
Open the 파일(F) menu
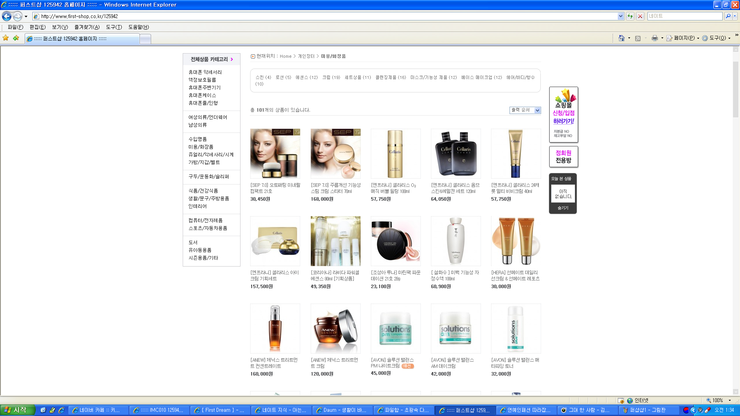coord(15,27)
